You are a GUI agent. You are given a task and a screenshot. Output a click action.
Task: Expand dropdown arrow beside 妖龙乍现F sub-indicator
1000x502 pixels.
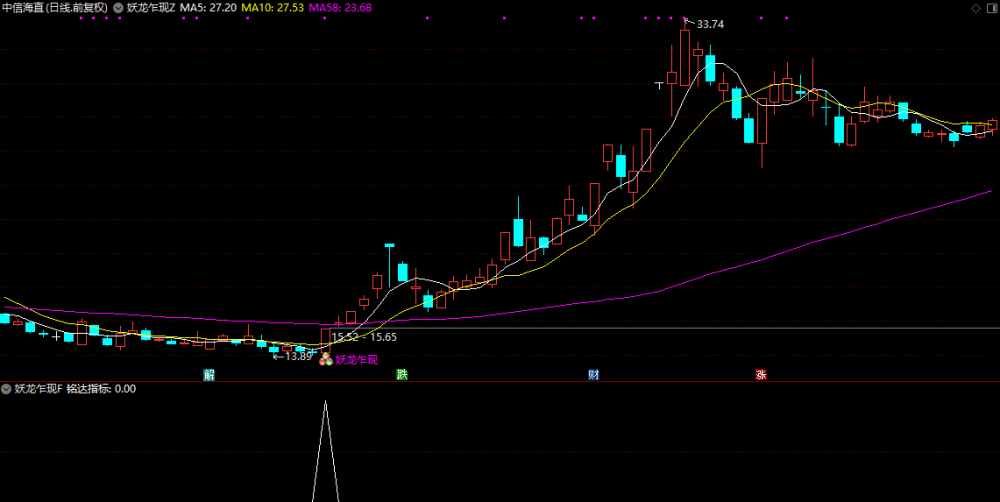pyautogui.click(x=6, y=388)
